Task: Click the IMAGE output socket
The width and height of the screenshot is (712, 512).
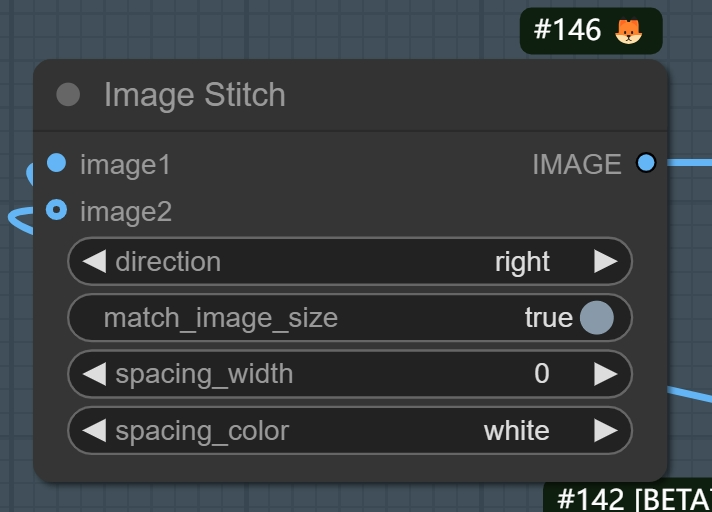Action: pyautogui.click(x=646, y=162)
